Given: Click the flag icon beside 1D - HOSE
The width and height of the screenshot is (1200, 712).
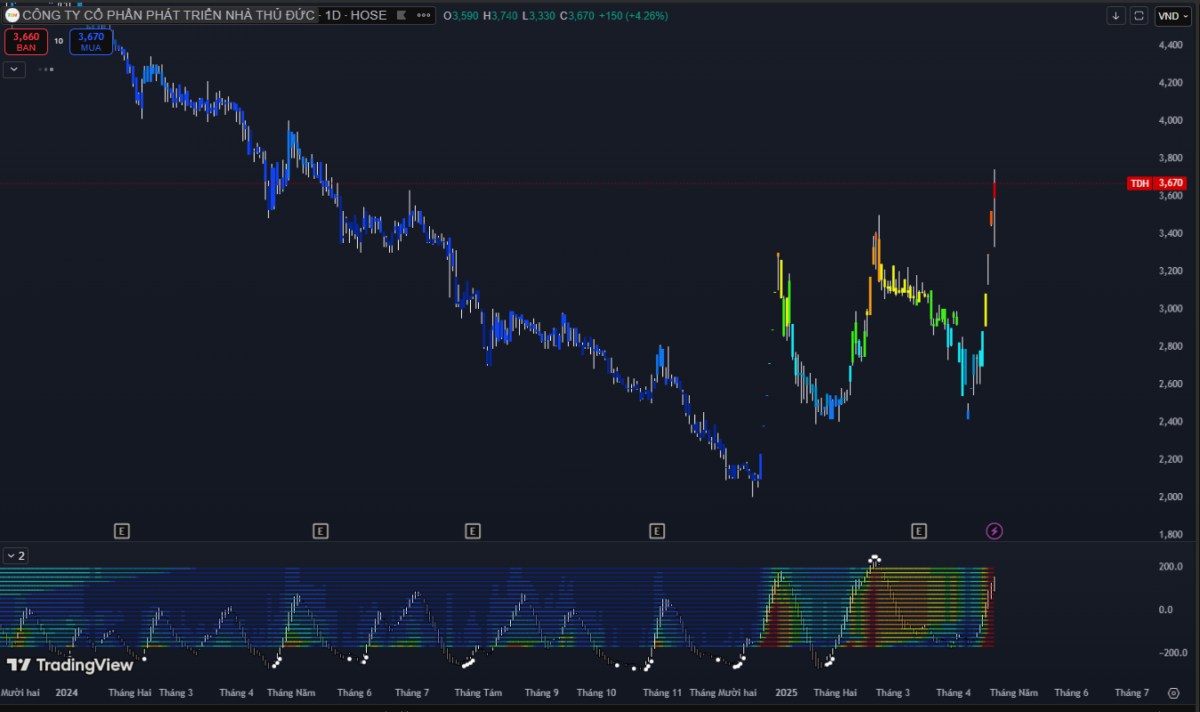Looking at the screenshot, I should 400,16.
